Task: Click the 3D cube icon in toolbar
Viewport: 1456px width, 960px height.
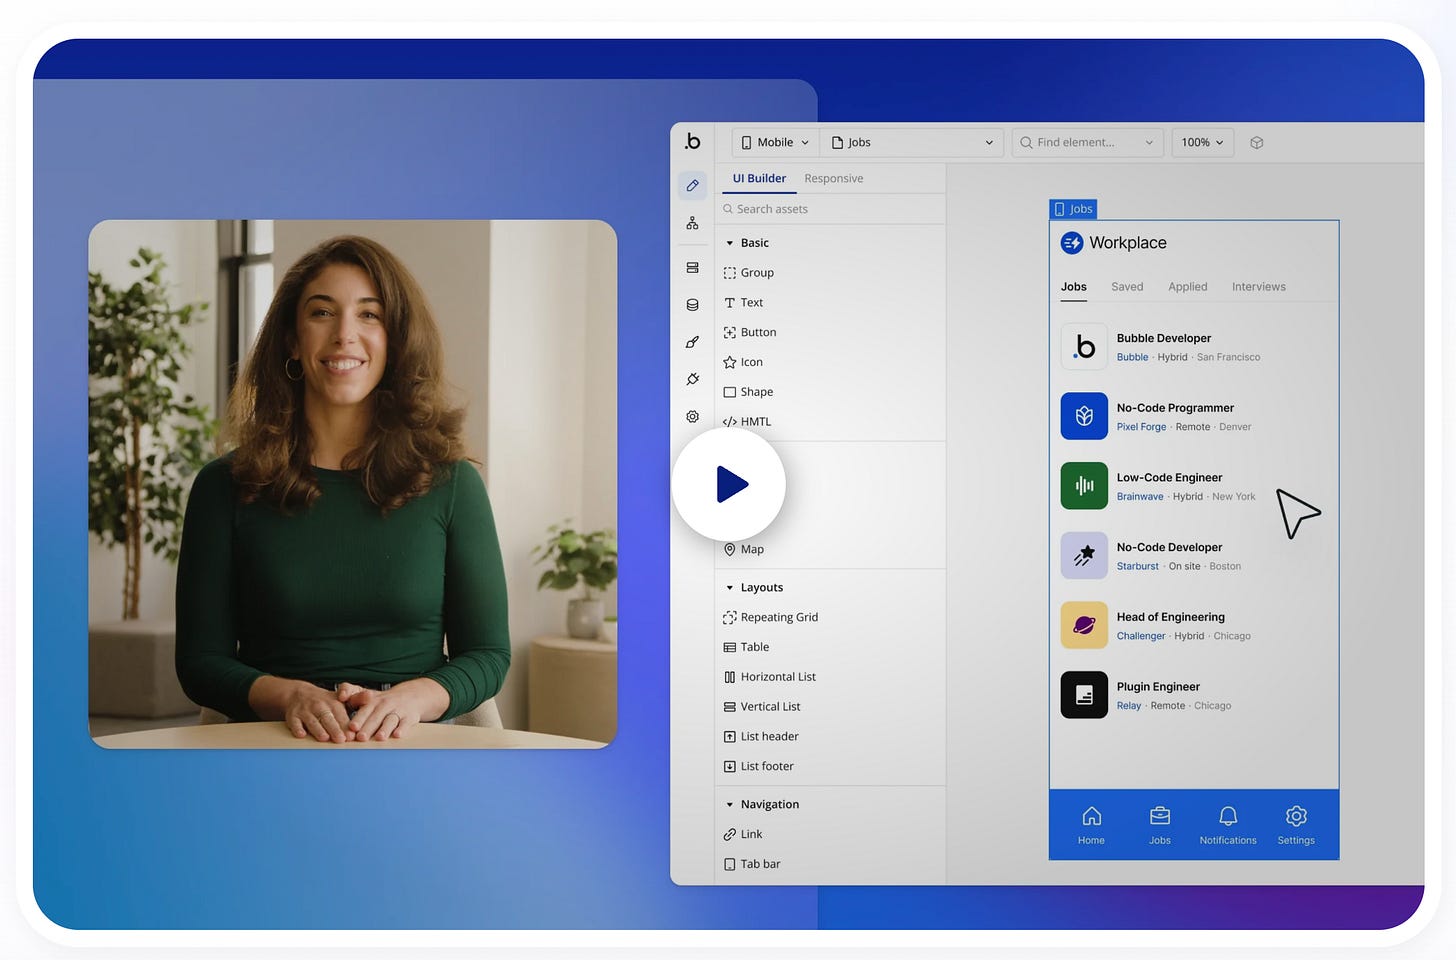Action: pos(1257,143)
